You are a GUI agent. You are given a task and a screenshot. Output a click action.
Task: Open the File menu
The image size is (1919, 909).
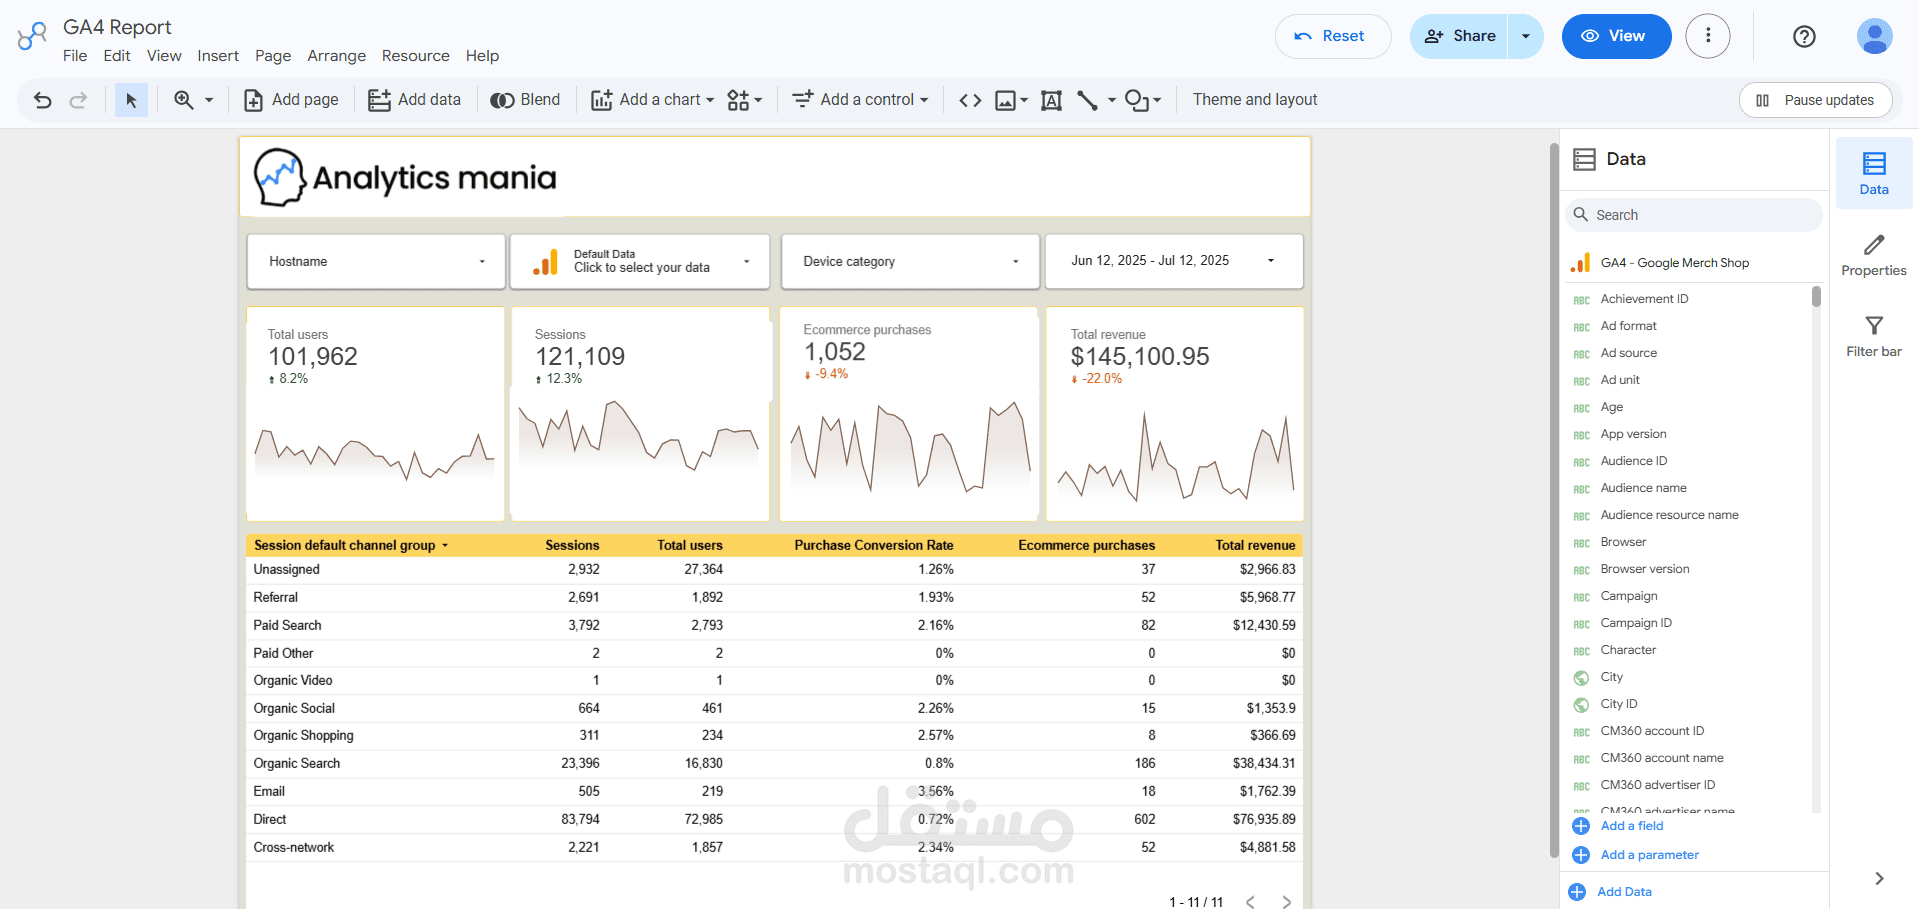(x=75, y=56)
